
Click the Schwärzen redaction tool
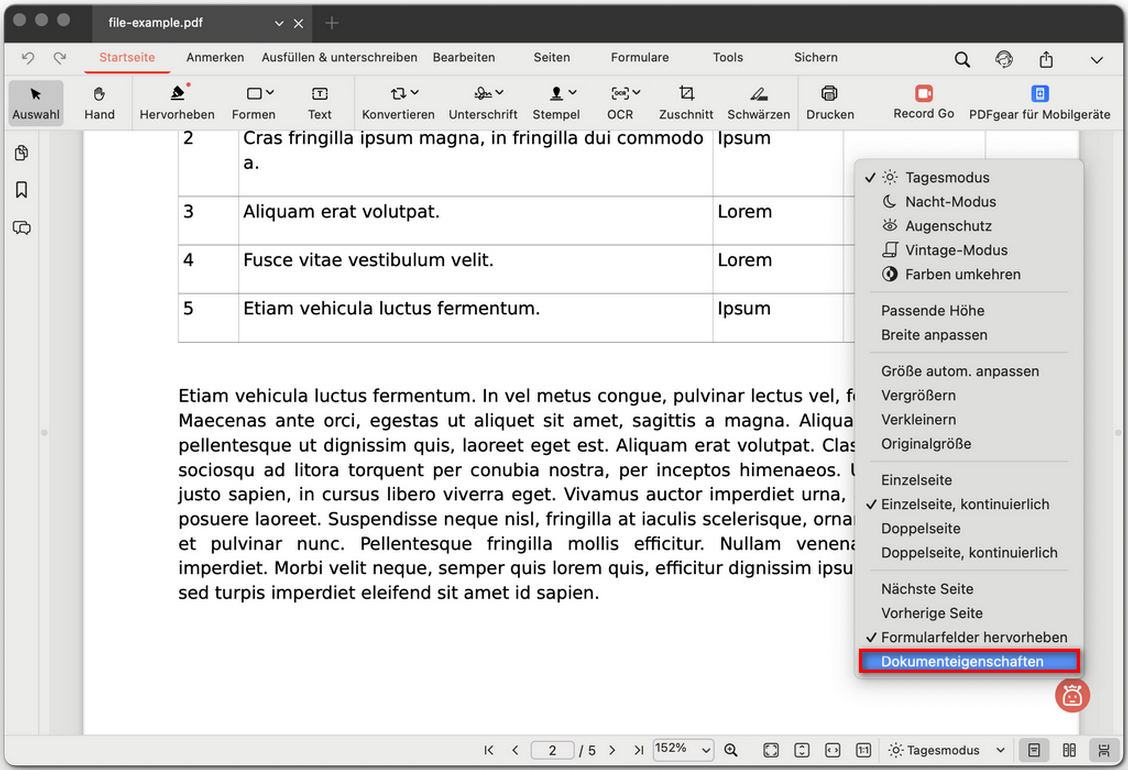(758, 102)
